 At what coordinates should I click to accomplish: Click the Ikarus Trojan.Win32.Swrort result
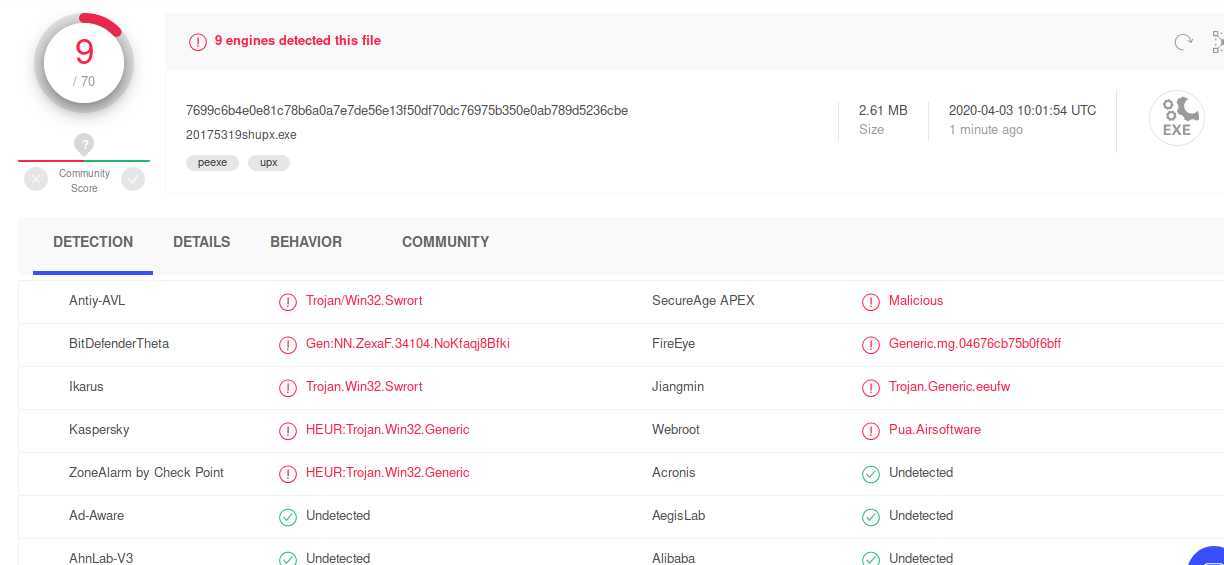[364, 386]
